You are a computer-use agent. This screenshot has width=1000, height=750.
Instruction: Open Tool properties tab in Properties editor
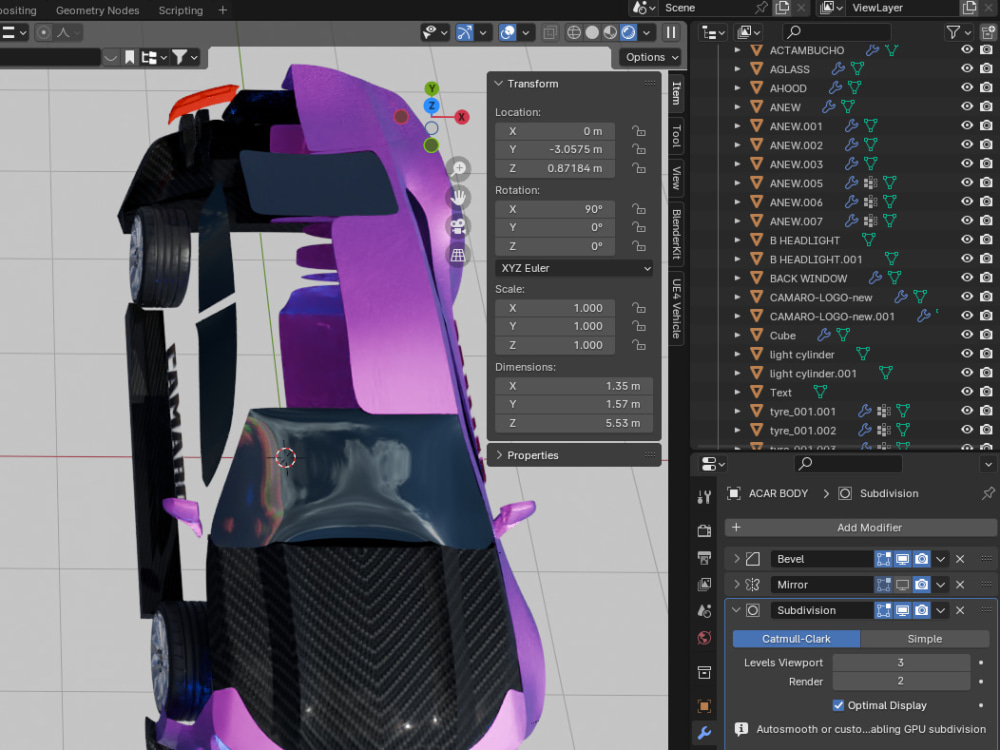(x=705, y=497)
